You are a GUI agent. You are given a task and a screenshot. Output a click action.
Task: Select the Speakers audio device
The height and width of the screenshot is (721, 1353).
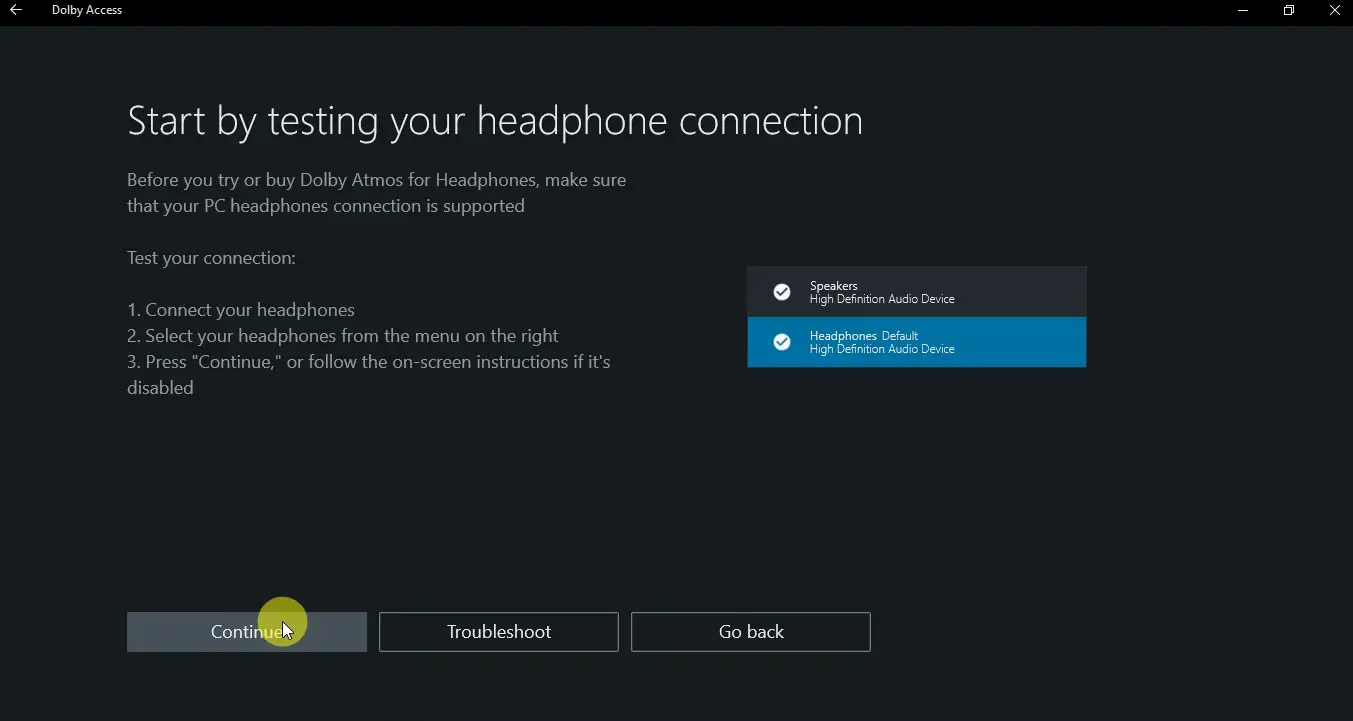click(x=916, y=292)
